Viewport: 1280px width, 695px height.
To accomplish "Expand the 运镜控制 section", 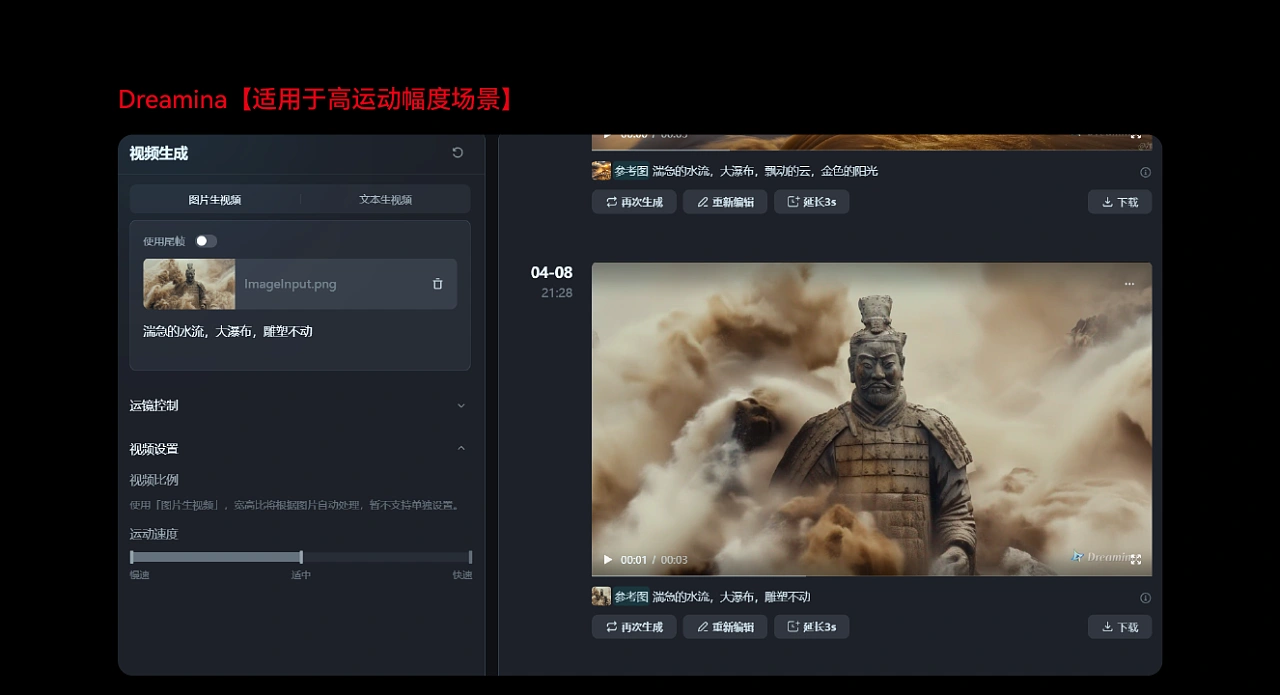I will pos(300,405).
